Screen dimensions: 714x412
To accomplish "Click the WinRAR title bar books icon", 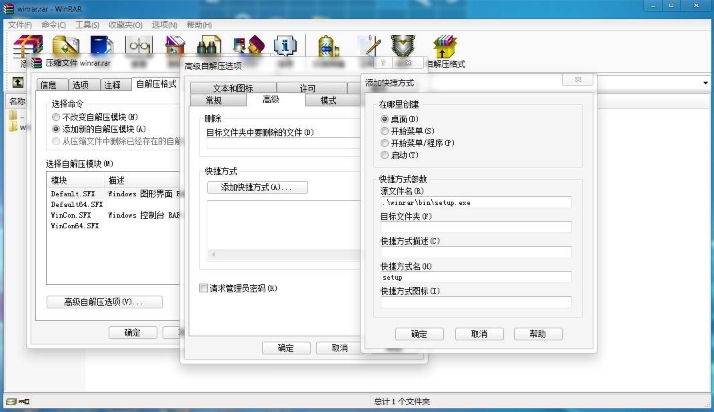I will click(x=9, y=8).
